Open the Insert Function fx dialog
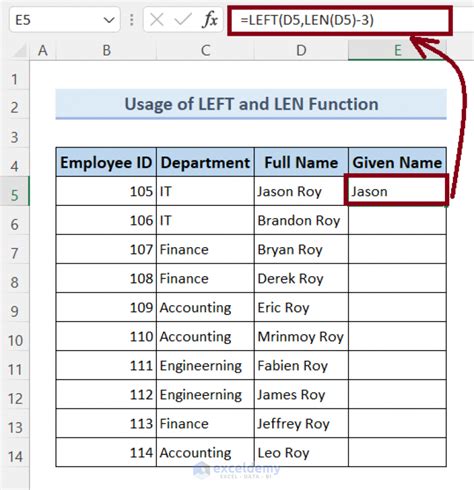Viewport: 474px width, 490px height. click(x=210, y=20)
